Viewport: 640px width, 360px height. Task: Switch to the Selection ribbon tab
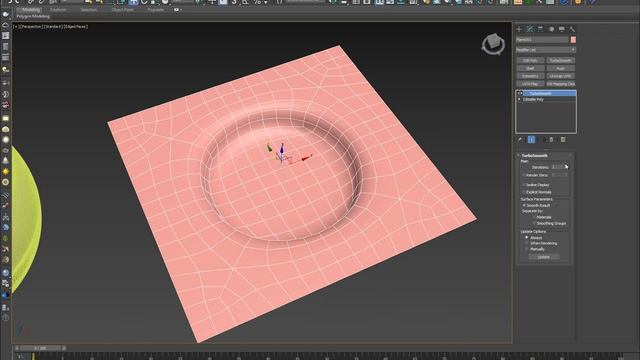(89, 10)
